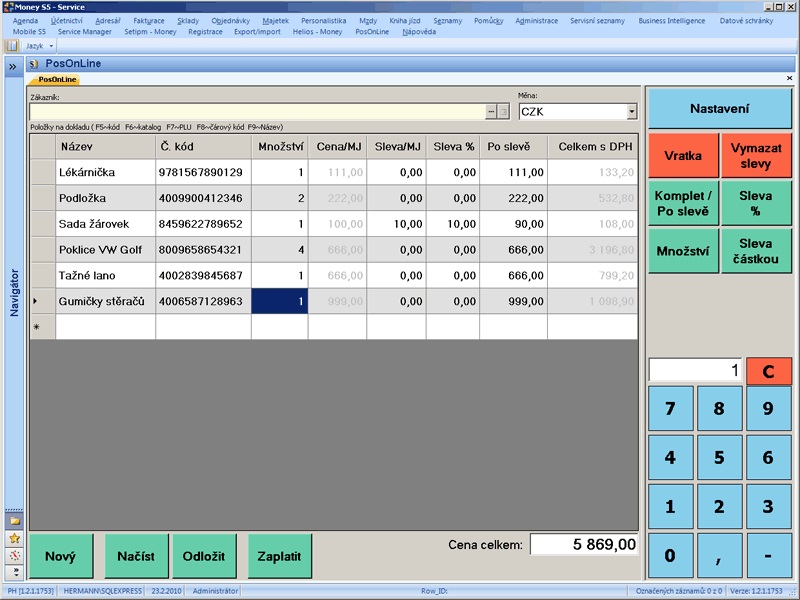Open the Sklady menu
The width and height of the screenshot is (800, 600).
[x=188, y=21]
